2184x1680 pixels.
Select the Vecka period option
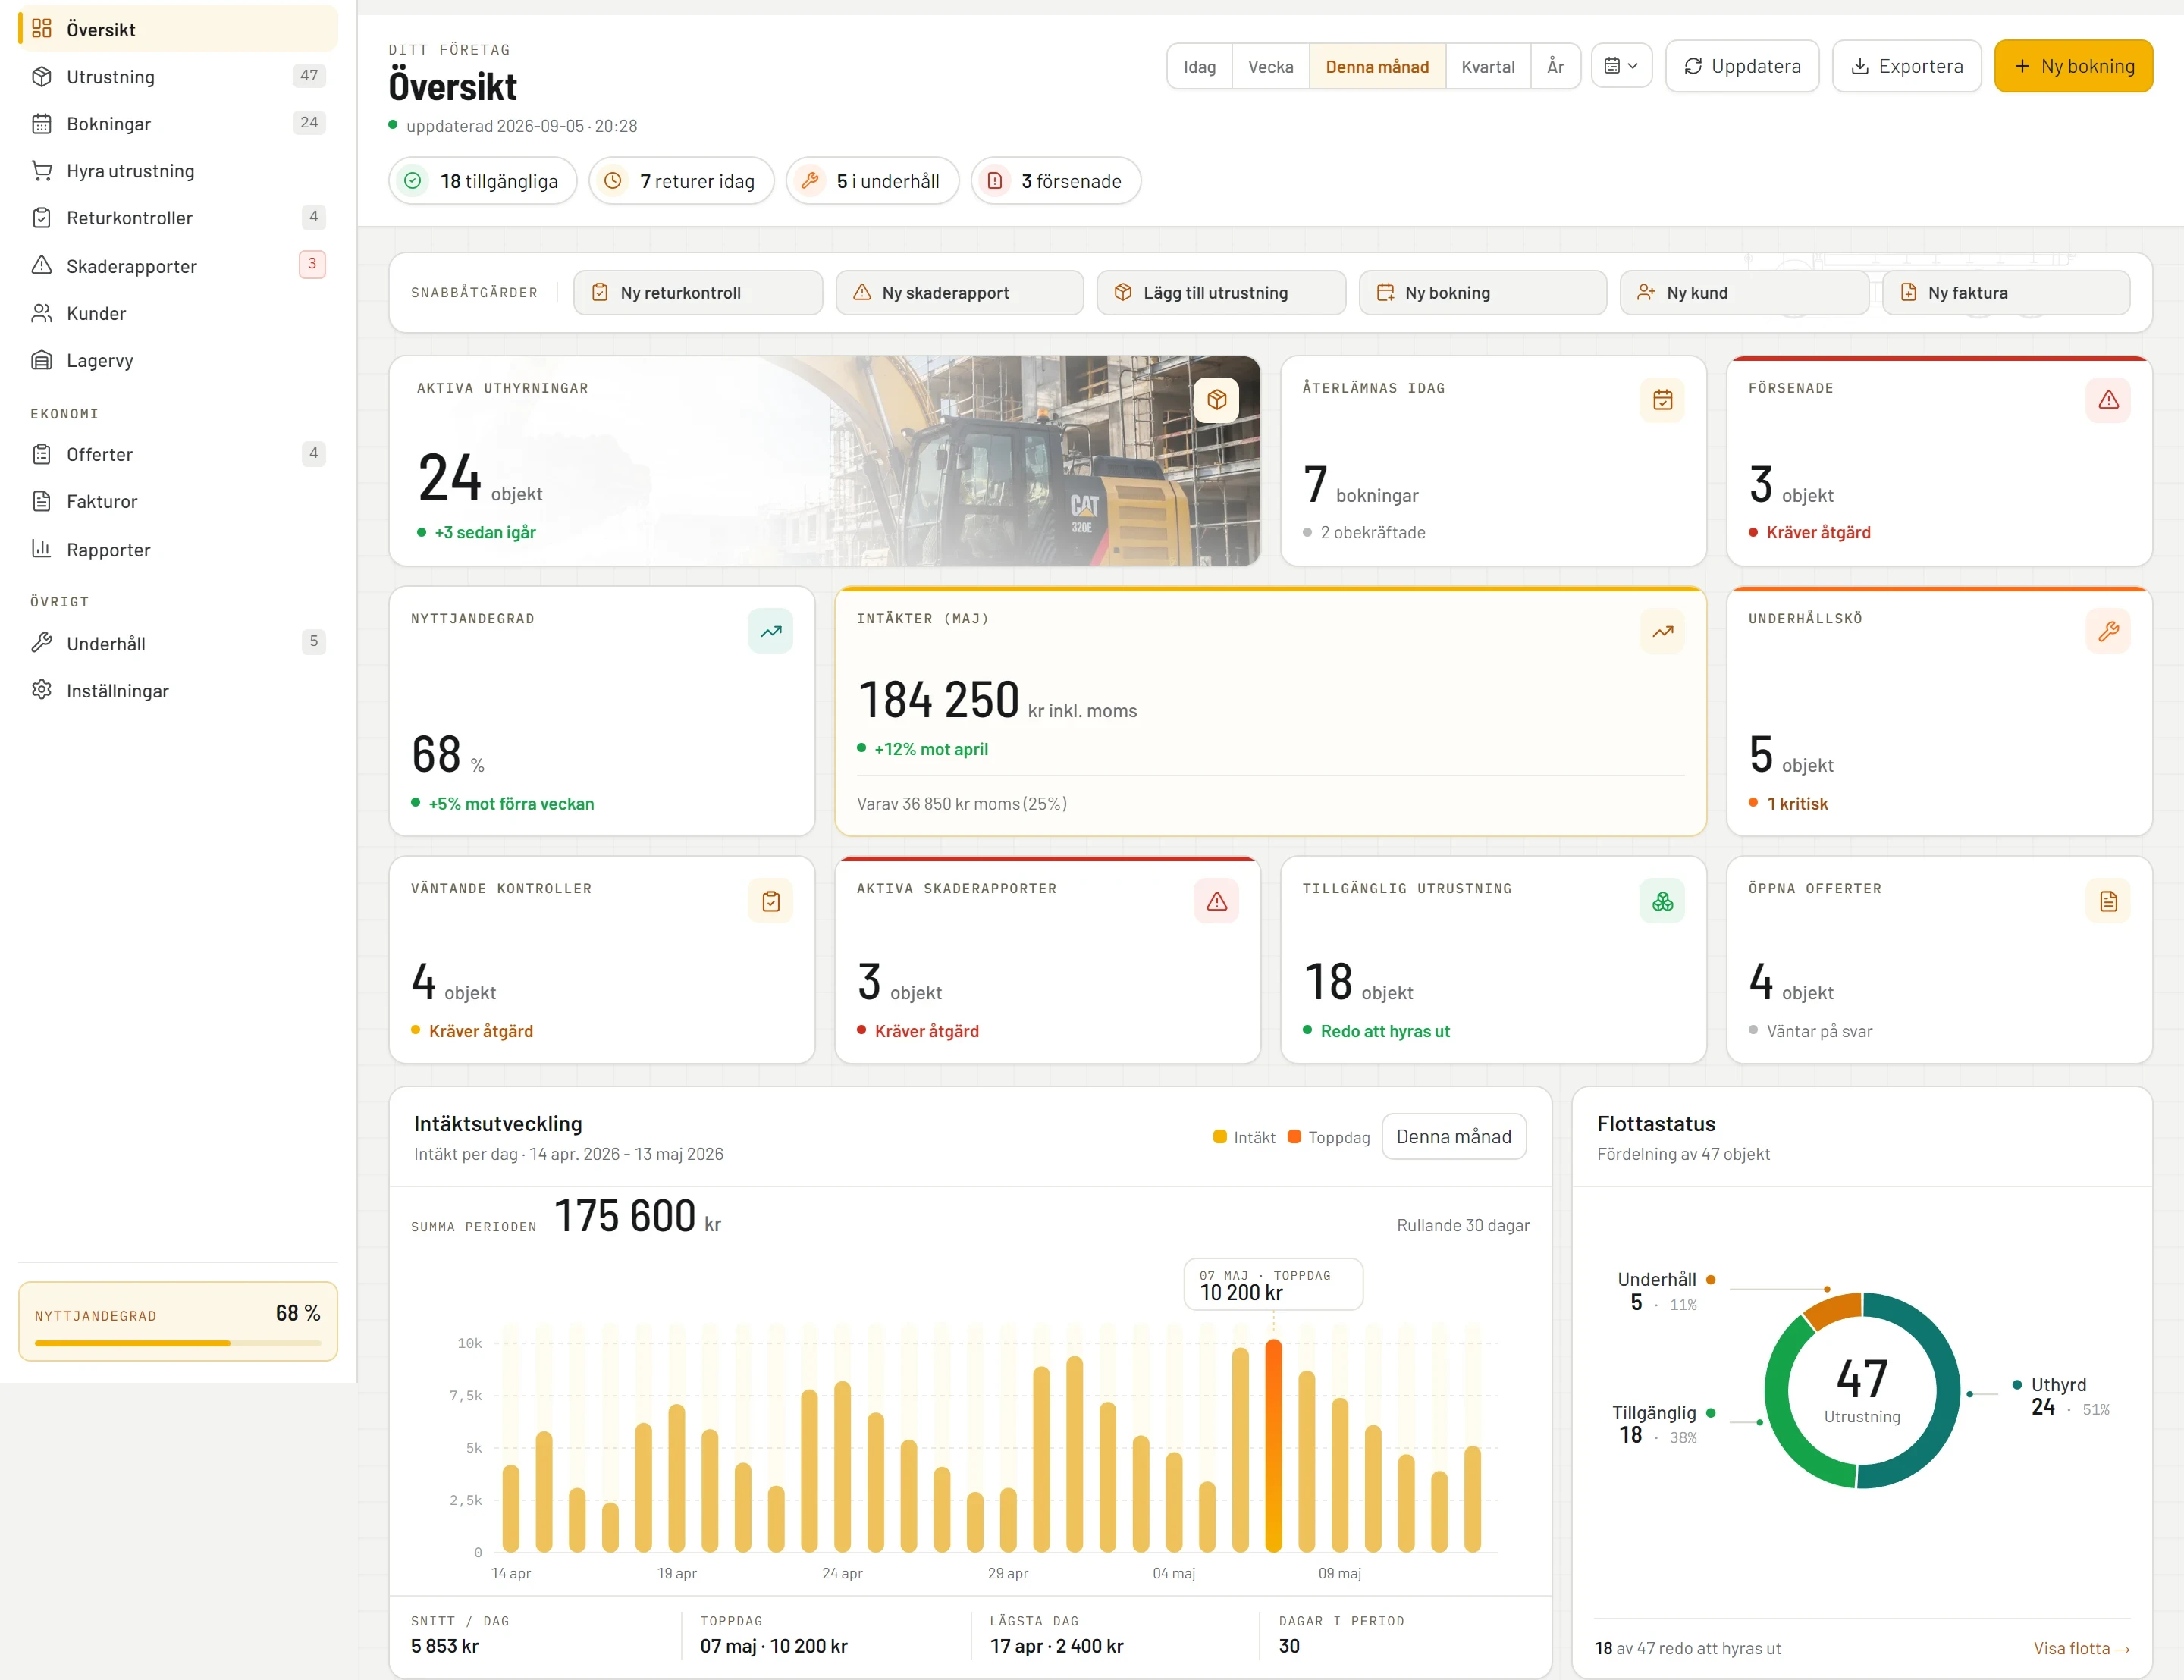[1270, 66]
